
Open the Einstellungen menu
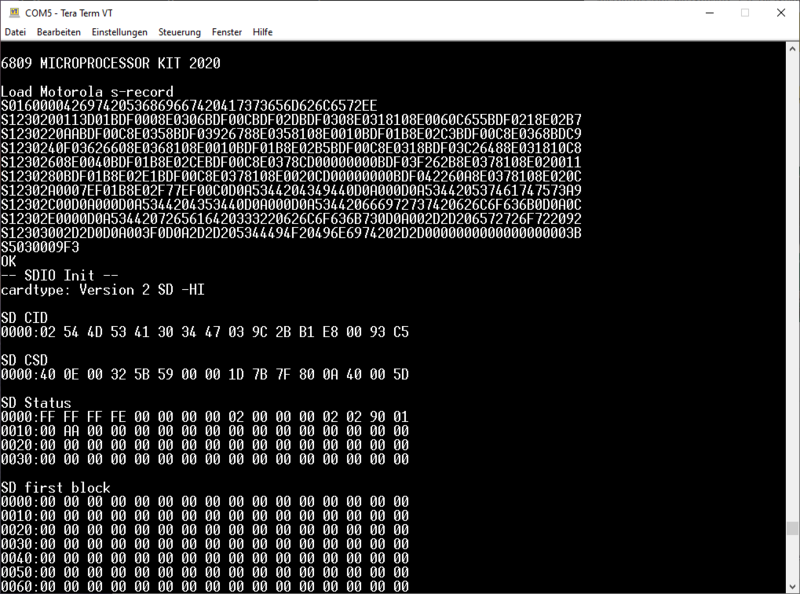(120, 32)
